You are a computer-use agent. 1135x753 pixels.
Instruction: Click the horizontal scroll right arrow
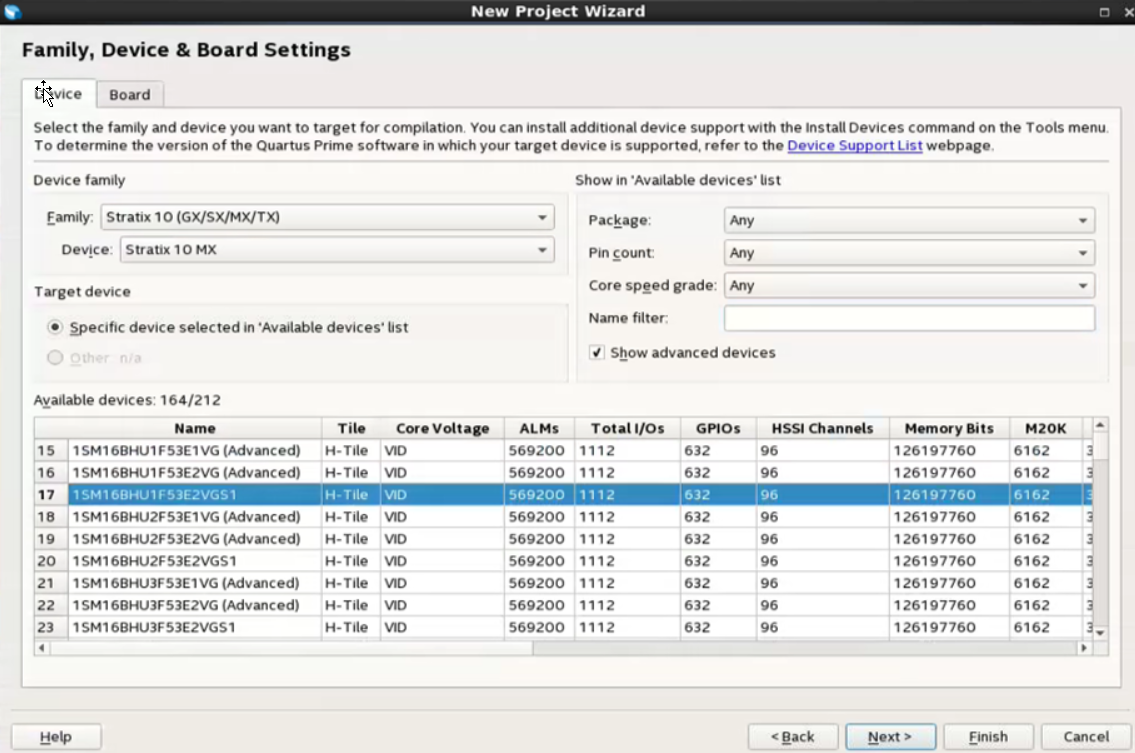(1083, 648)
